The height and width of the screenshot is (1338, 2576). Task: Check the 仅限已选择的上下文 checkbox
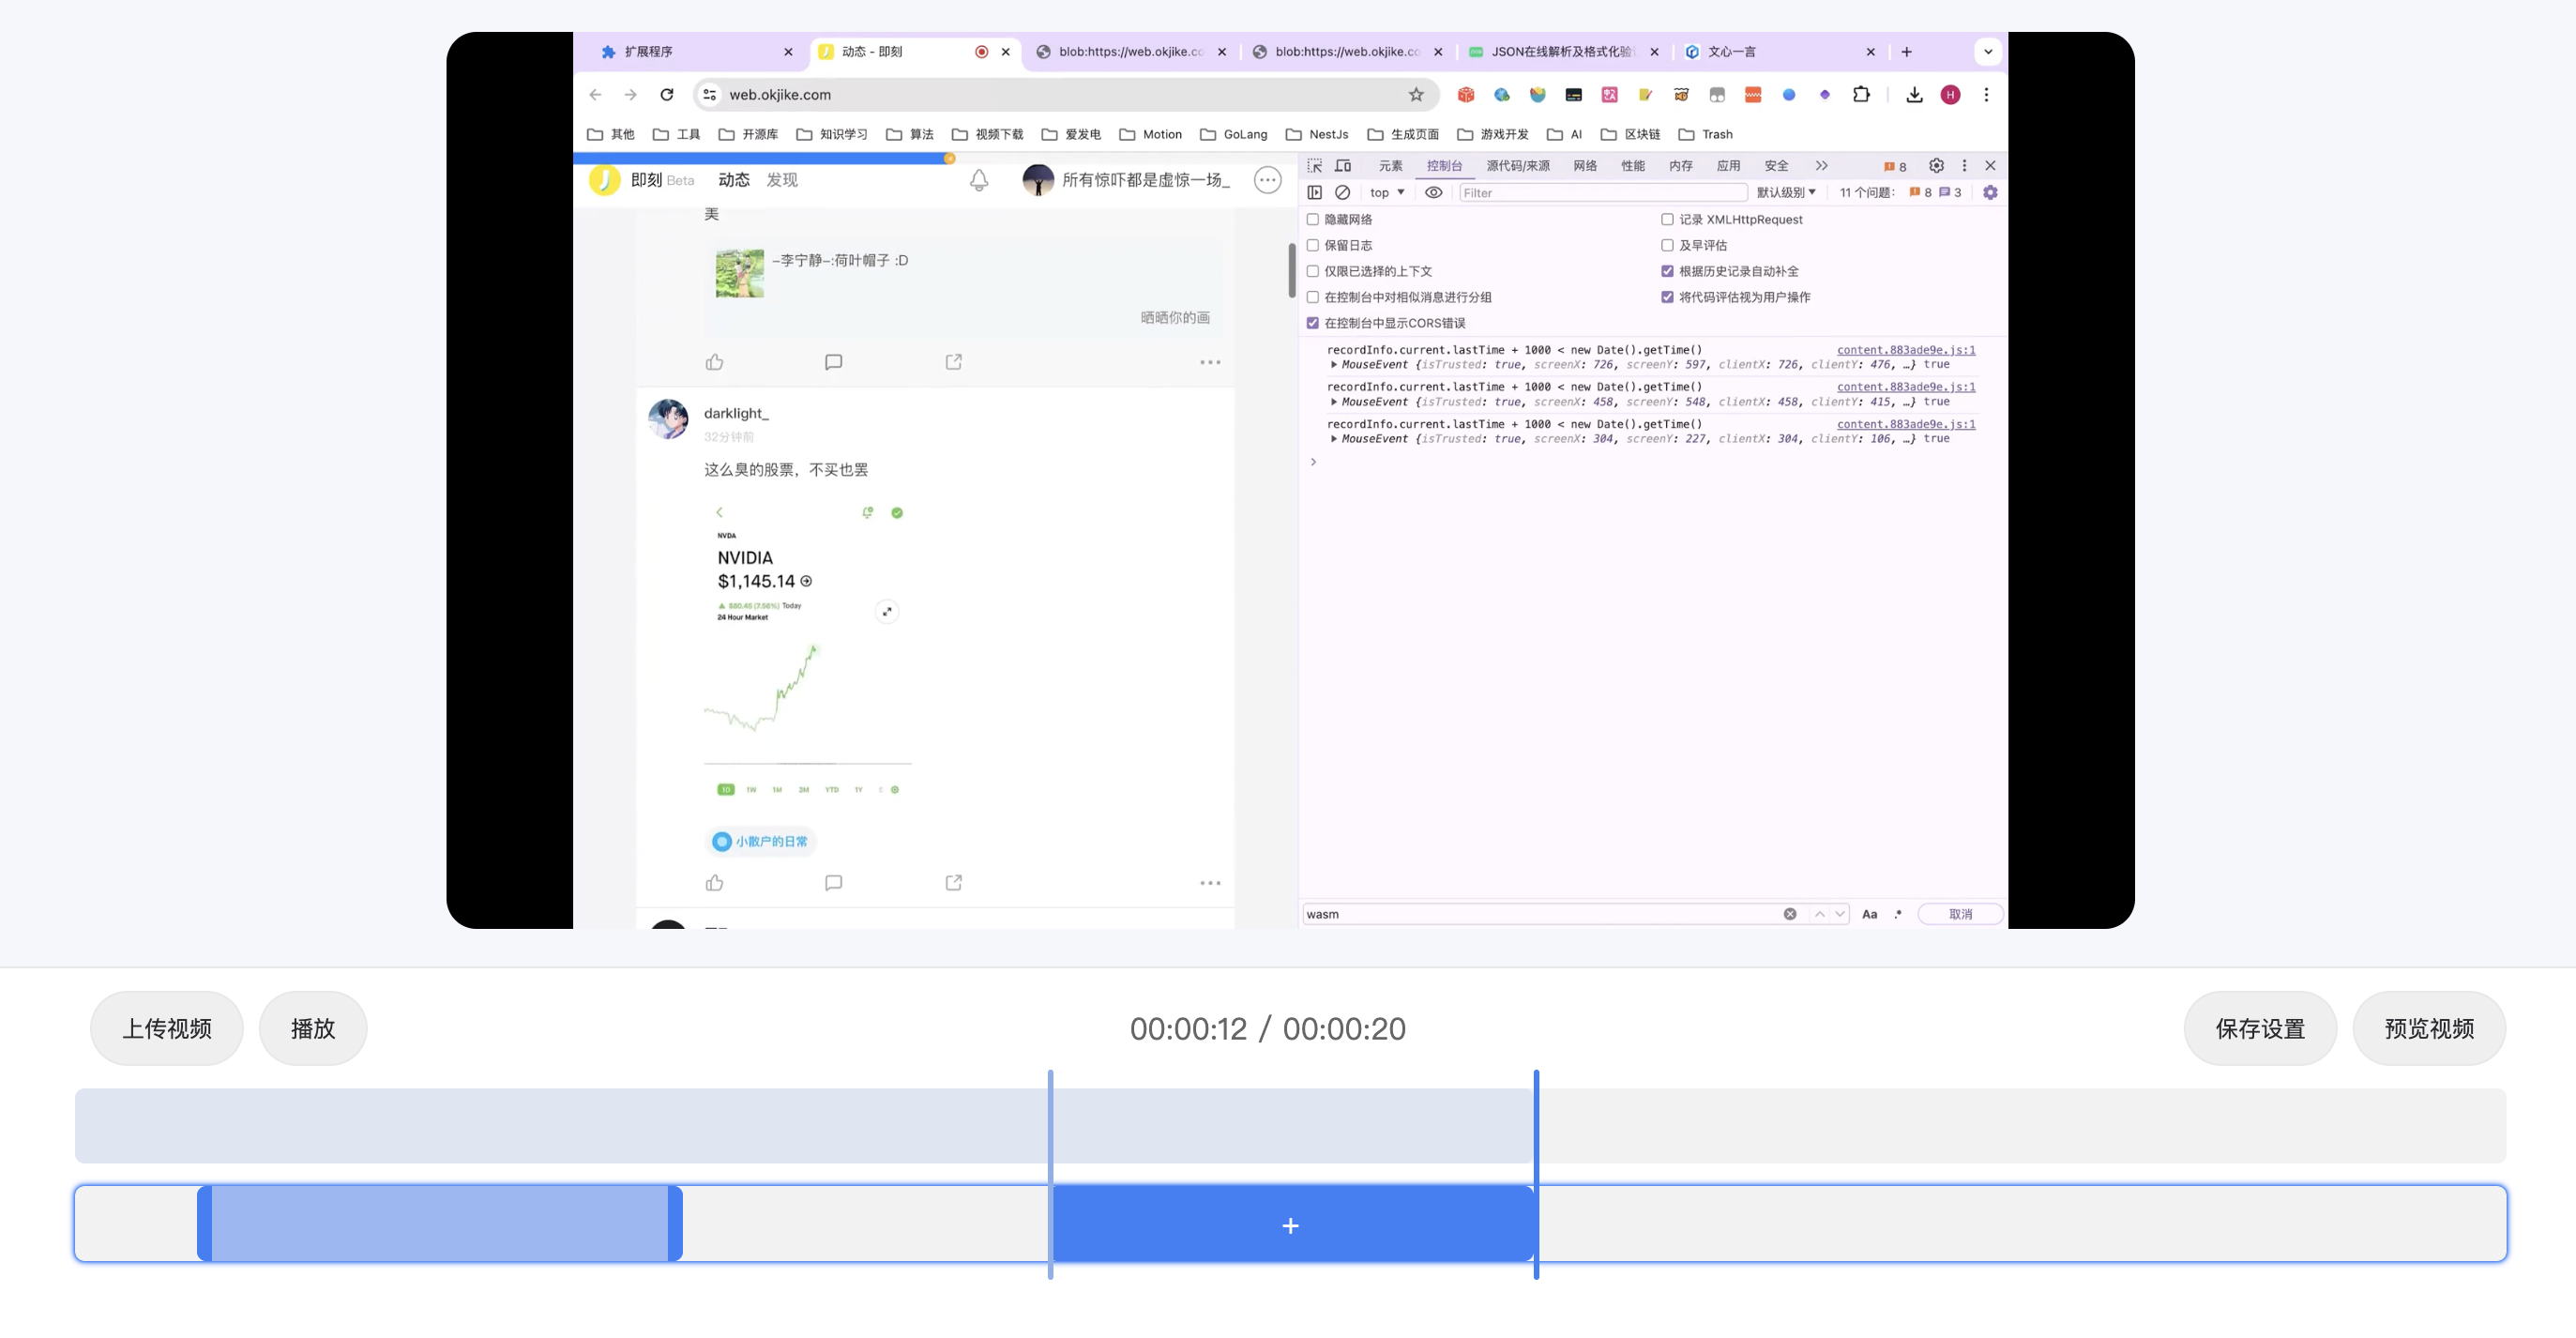1313,271
